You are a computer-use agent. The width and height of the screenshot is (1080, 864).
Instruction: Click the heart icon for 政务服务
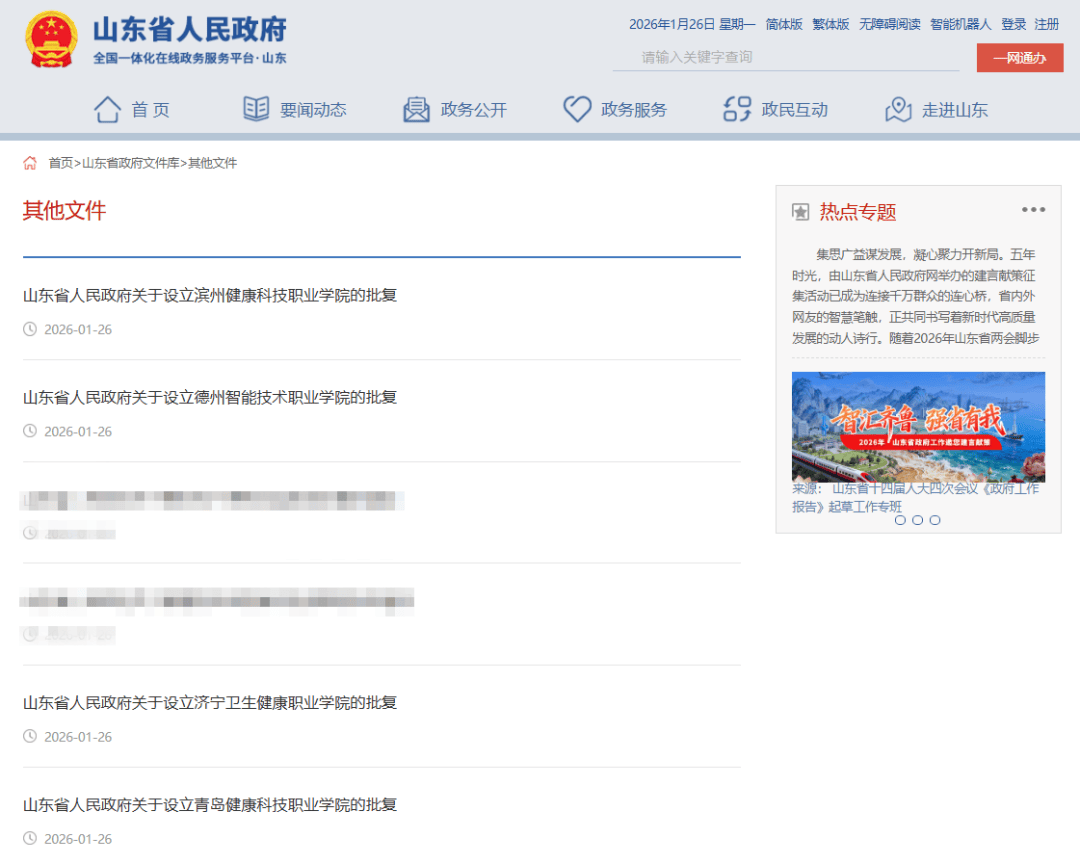[577, 109]
